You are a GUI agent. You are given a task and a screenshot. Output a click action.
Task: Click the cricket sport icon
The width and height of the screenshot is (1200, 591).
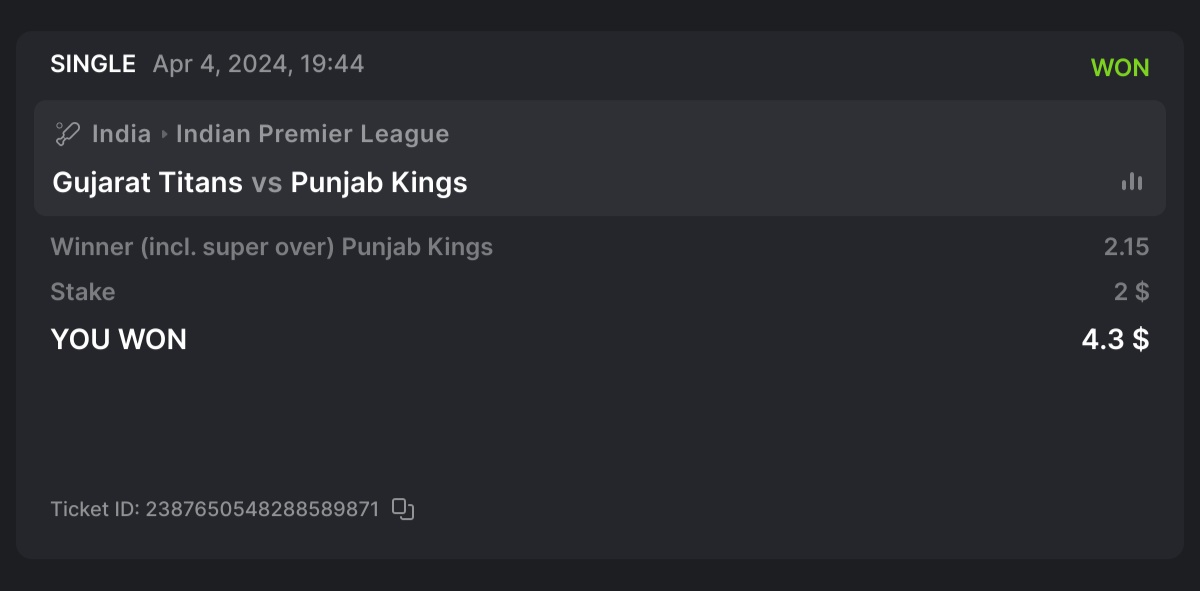67,133
